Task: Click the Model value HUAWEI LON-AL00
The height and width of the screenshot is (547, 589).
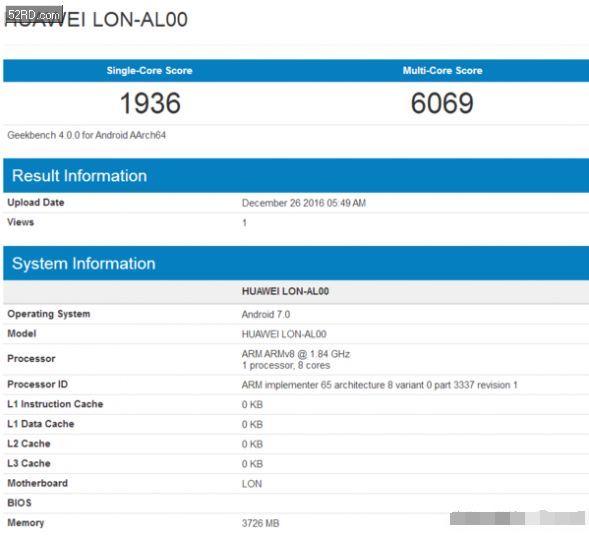Action: (284, 334)
